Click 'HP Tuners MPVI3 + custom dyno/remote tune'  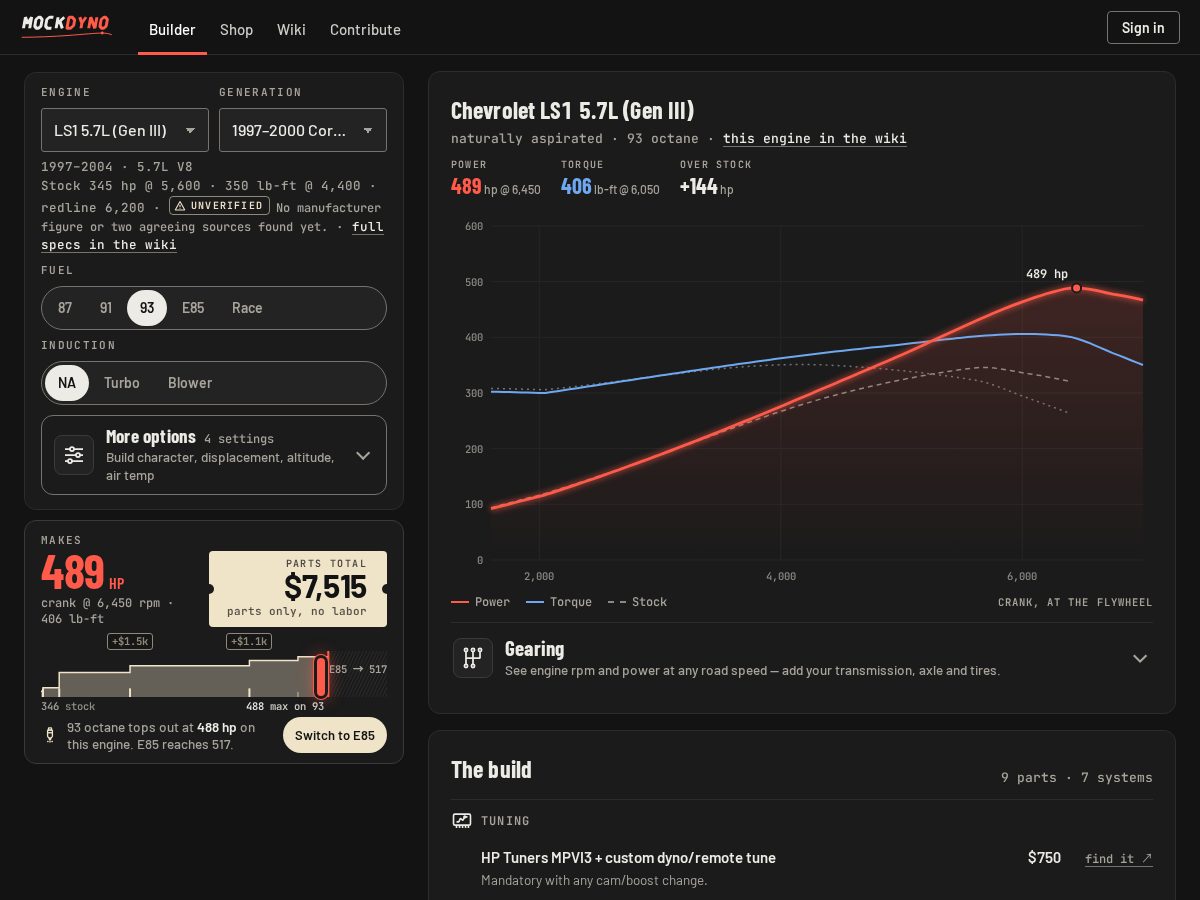pos(628,858)
